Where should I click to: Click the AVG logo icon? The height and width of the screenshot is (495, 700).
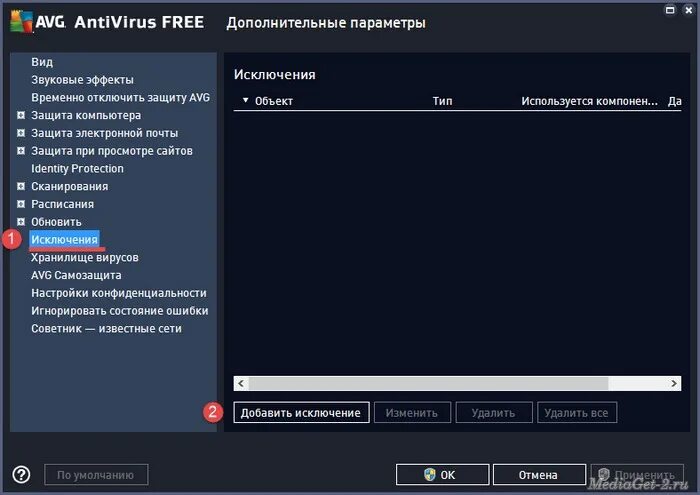pos(21,21)
